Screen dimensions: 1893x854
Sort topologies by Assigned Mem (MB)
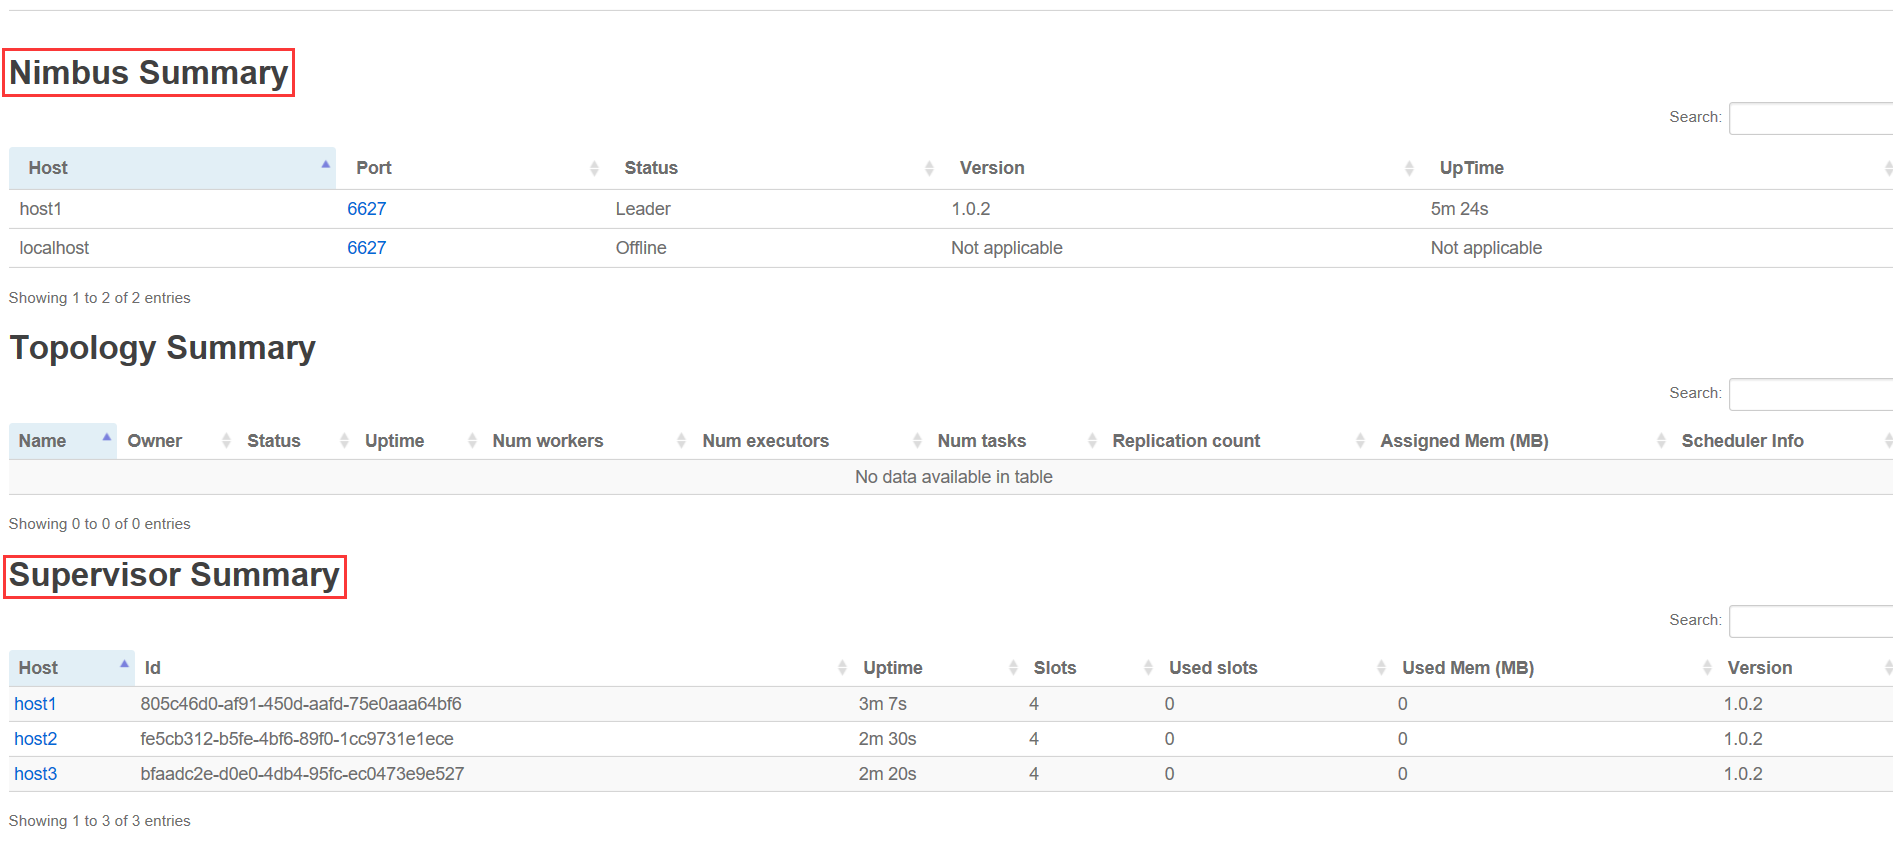1464,441
